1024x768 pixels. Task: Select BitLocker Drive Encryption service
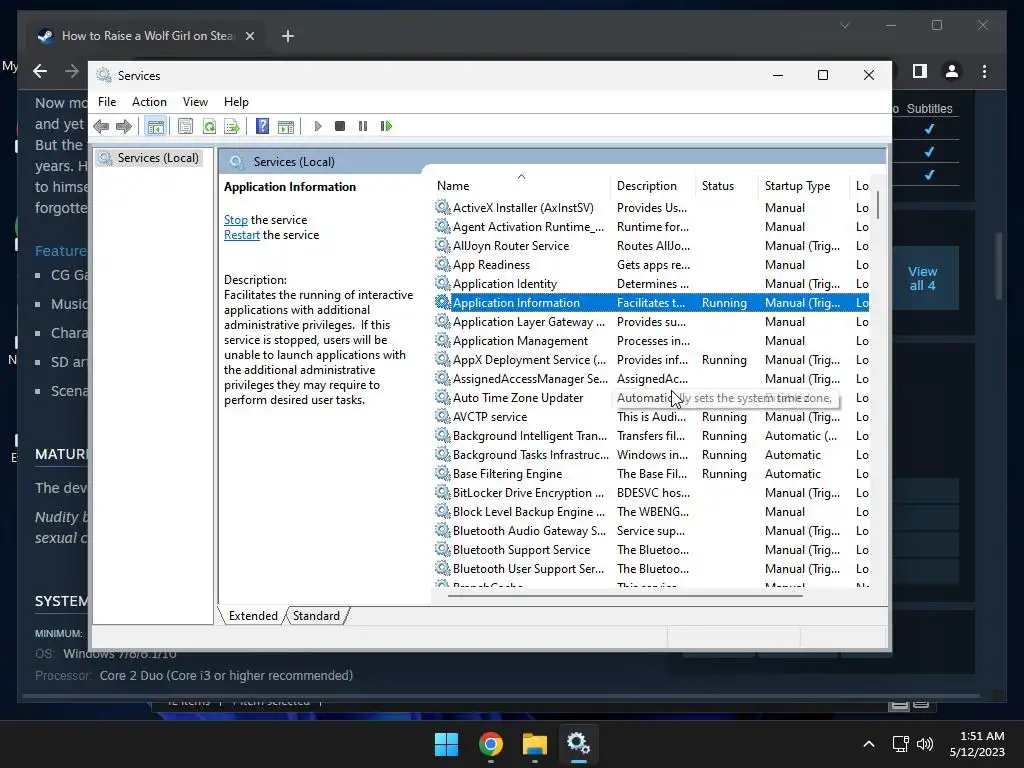tap(651, 492)
